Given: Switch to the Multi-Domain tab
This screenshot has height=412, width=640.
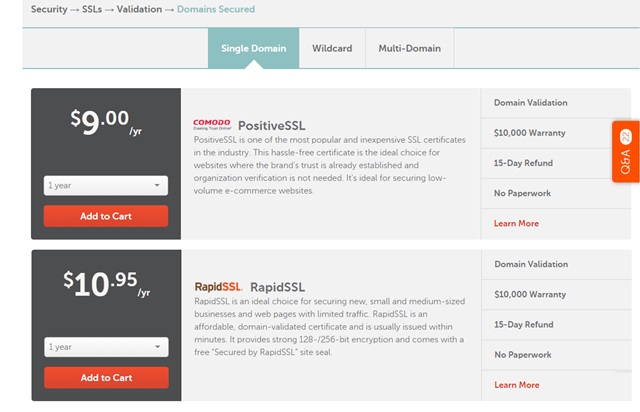Looking at the screenshot, I should pos(409,48).
